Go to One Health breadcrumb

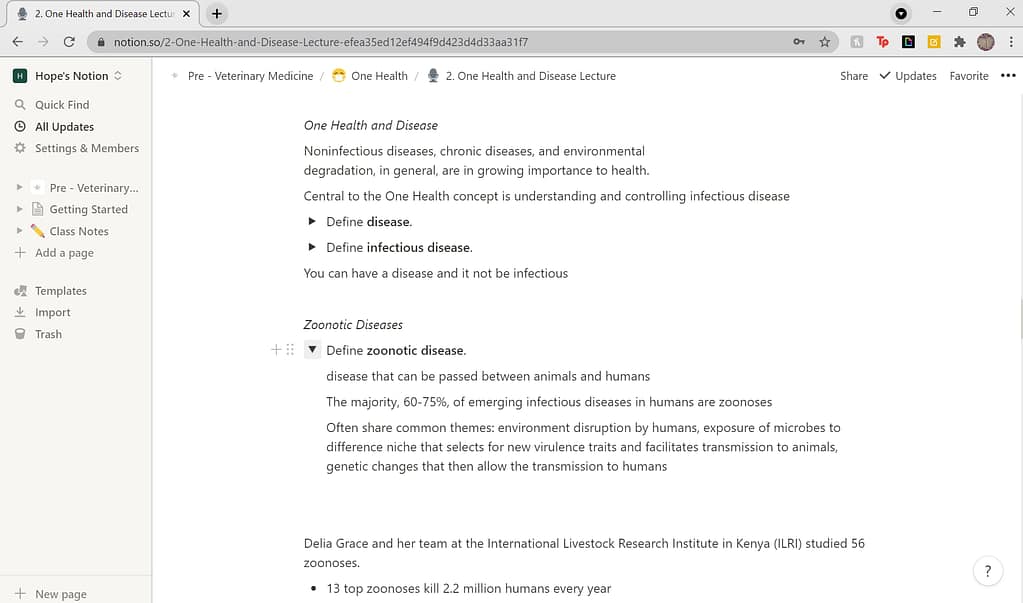click(379, 76)
